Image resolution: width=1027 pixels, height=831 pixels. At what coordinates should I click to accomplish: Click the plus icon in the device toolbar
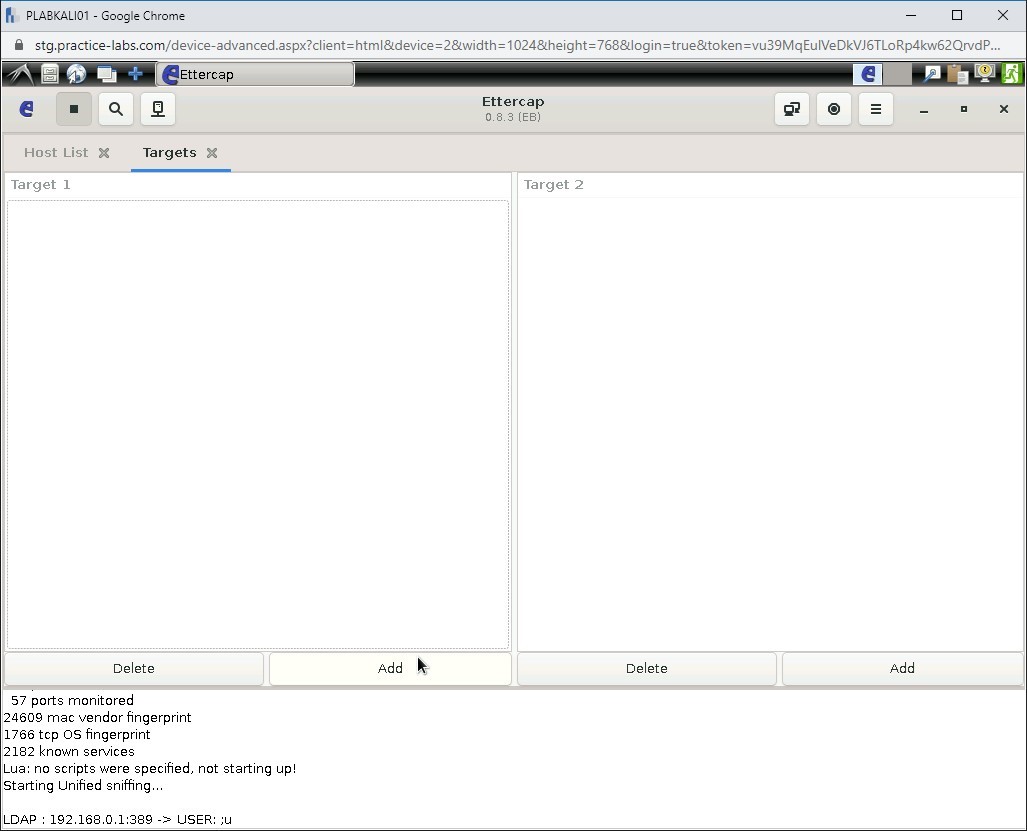[x=135, y=73]
